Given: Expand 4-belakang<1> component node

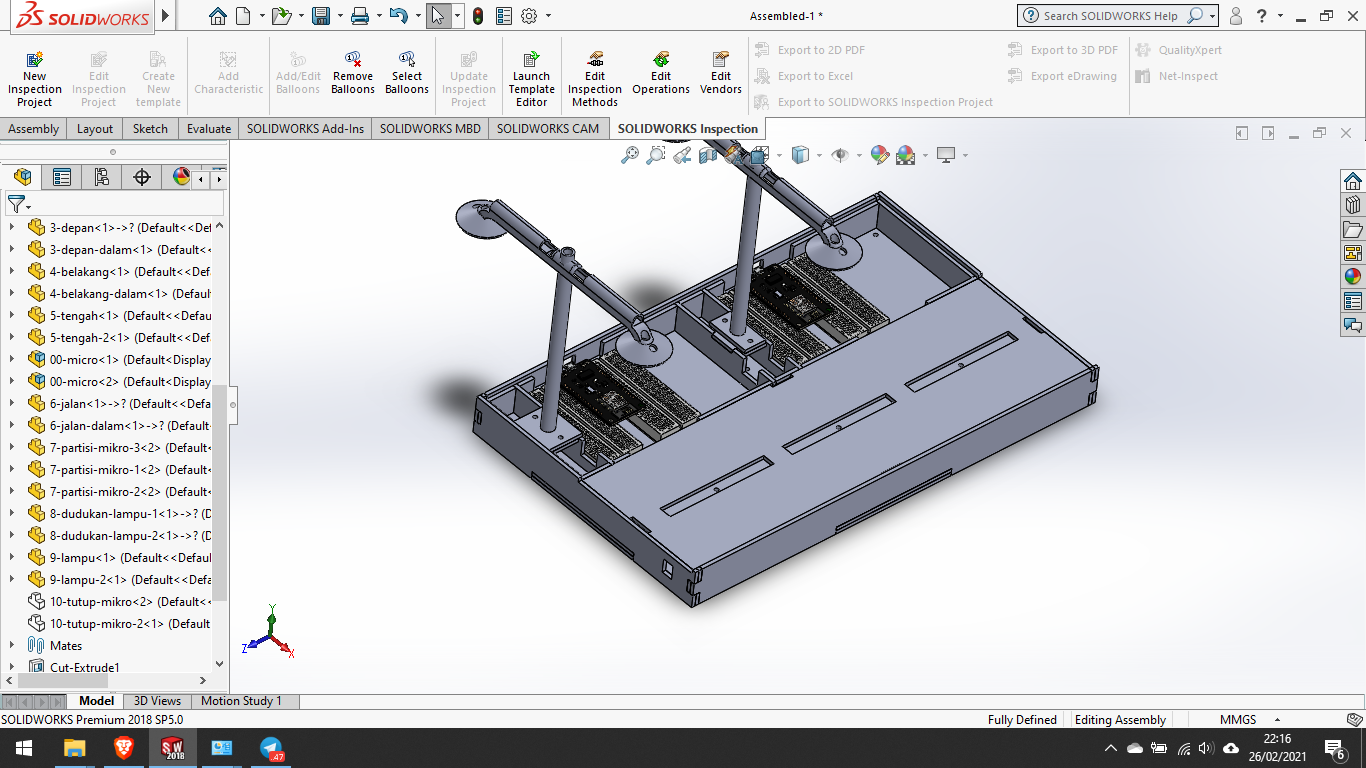Looking at the screenshot, I should (x=12, y=271).
